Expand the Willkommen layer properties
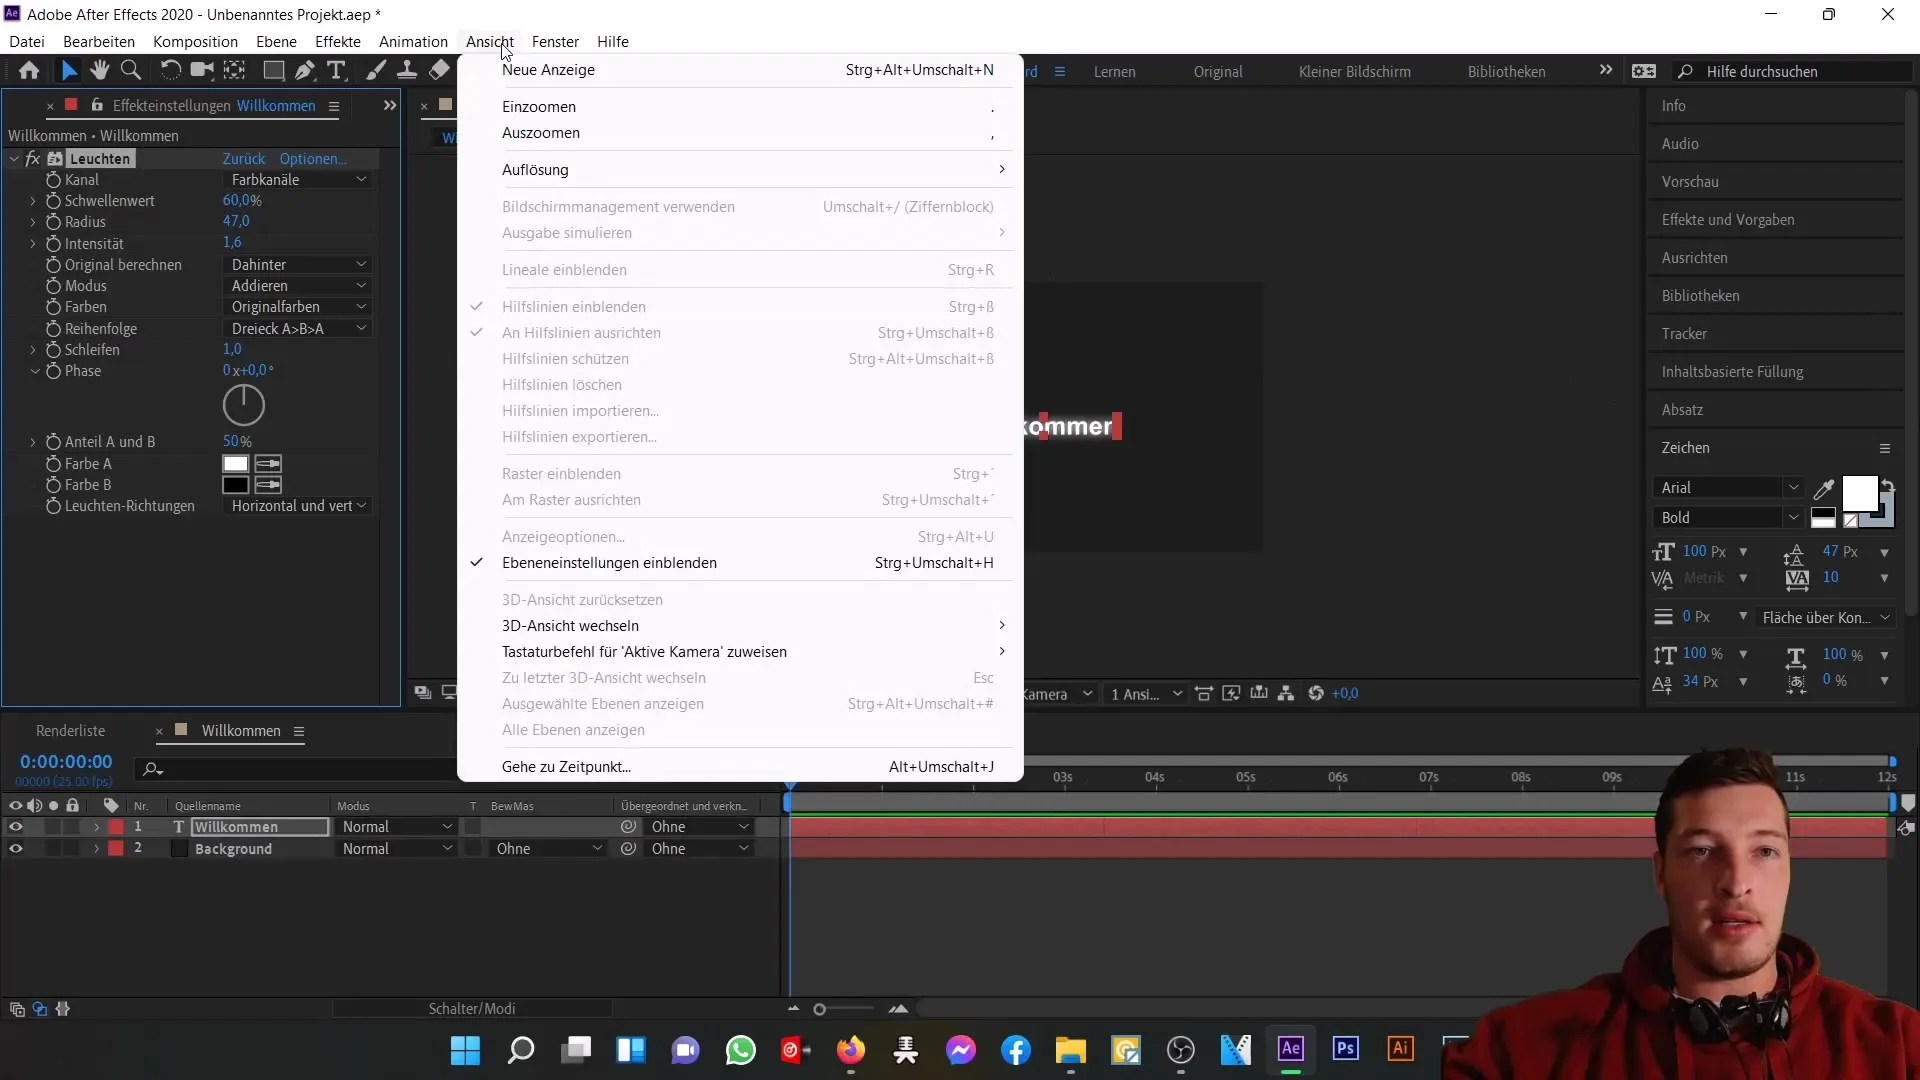Screen dimensions: 1920x1080 pos(96,828)
